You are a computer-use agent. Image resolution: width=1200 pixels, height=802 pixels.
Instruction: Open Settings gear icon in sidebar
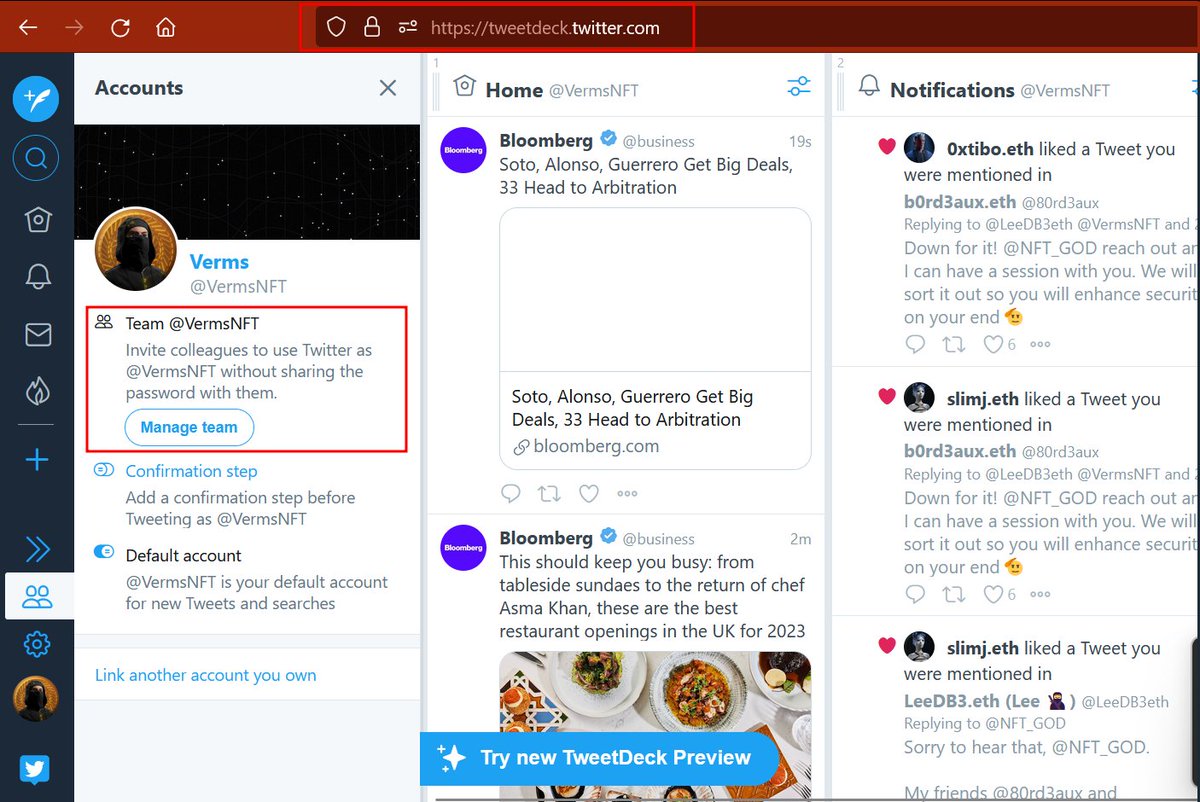[x=37, y=645]
